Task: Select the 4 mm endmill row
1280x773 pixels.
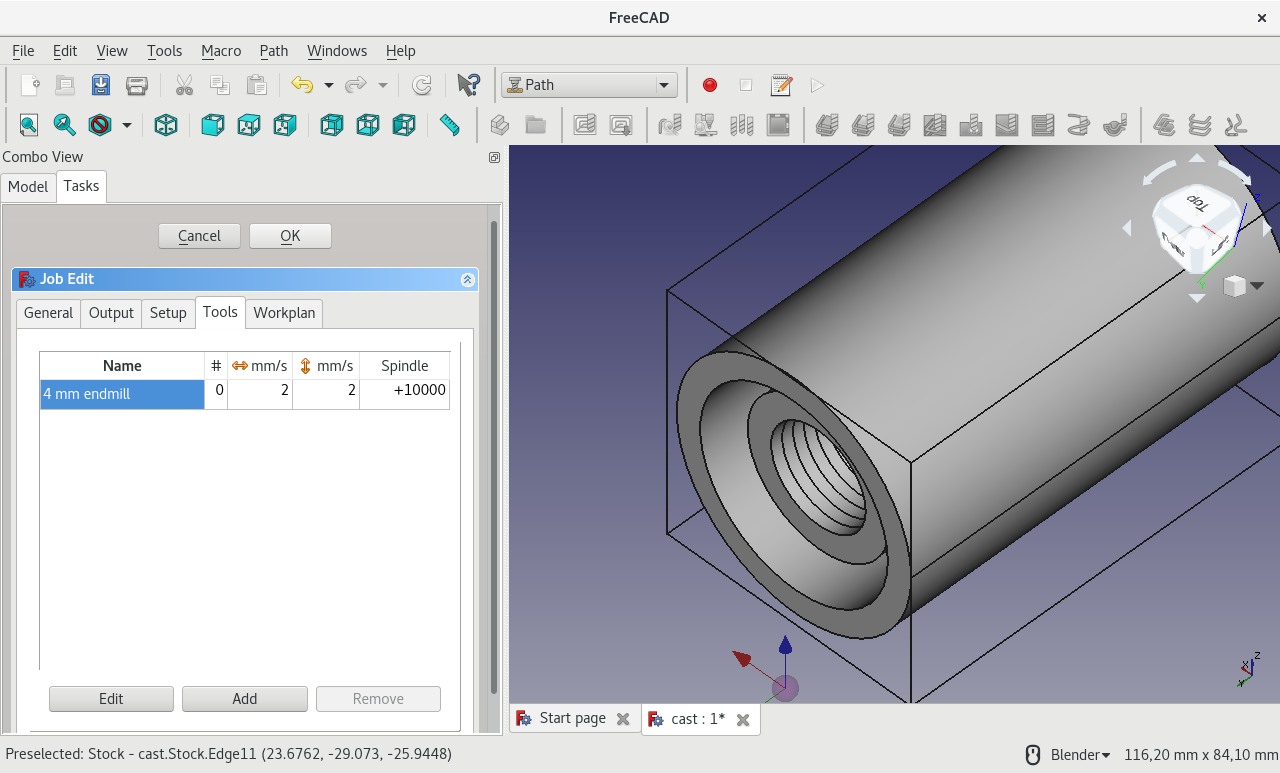Action: coord(122,394)
